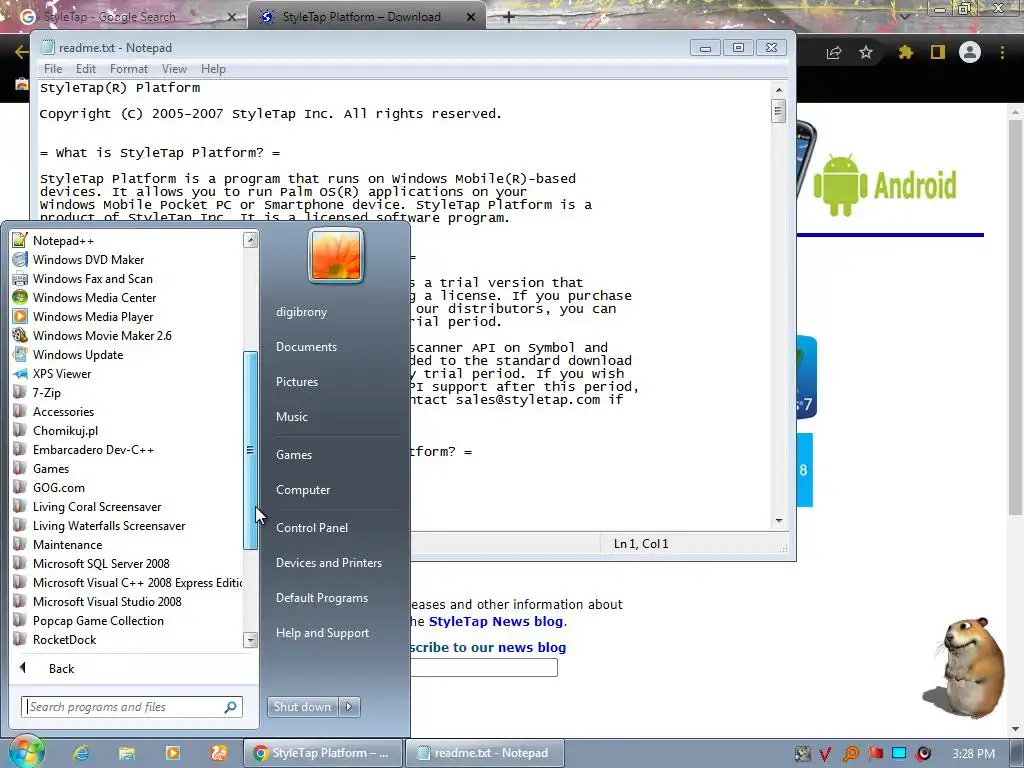
Task: Open Control Panel
Action: coord(312,528)
